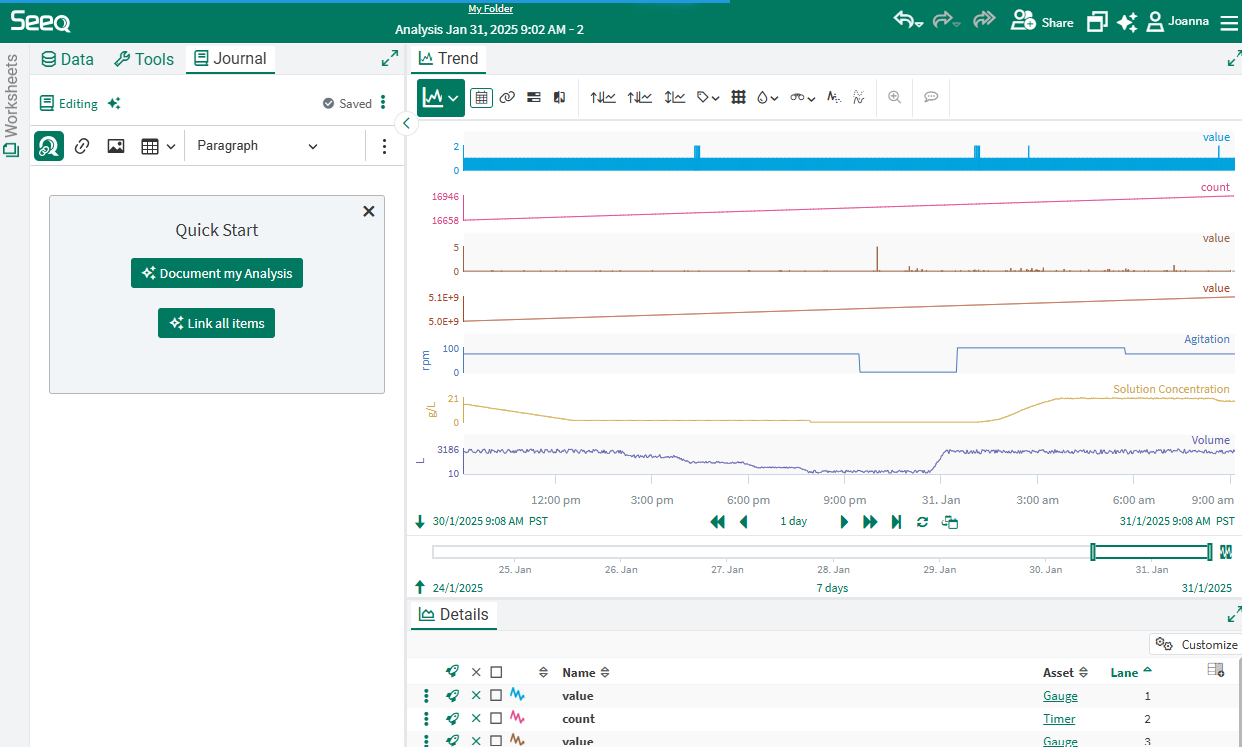Open the main hamburger menu
The image size is (1242, 747).
point(1228,22)
